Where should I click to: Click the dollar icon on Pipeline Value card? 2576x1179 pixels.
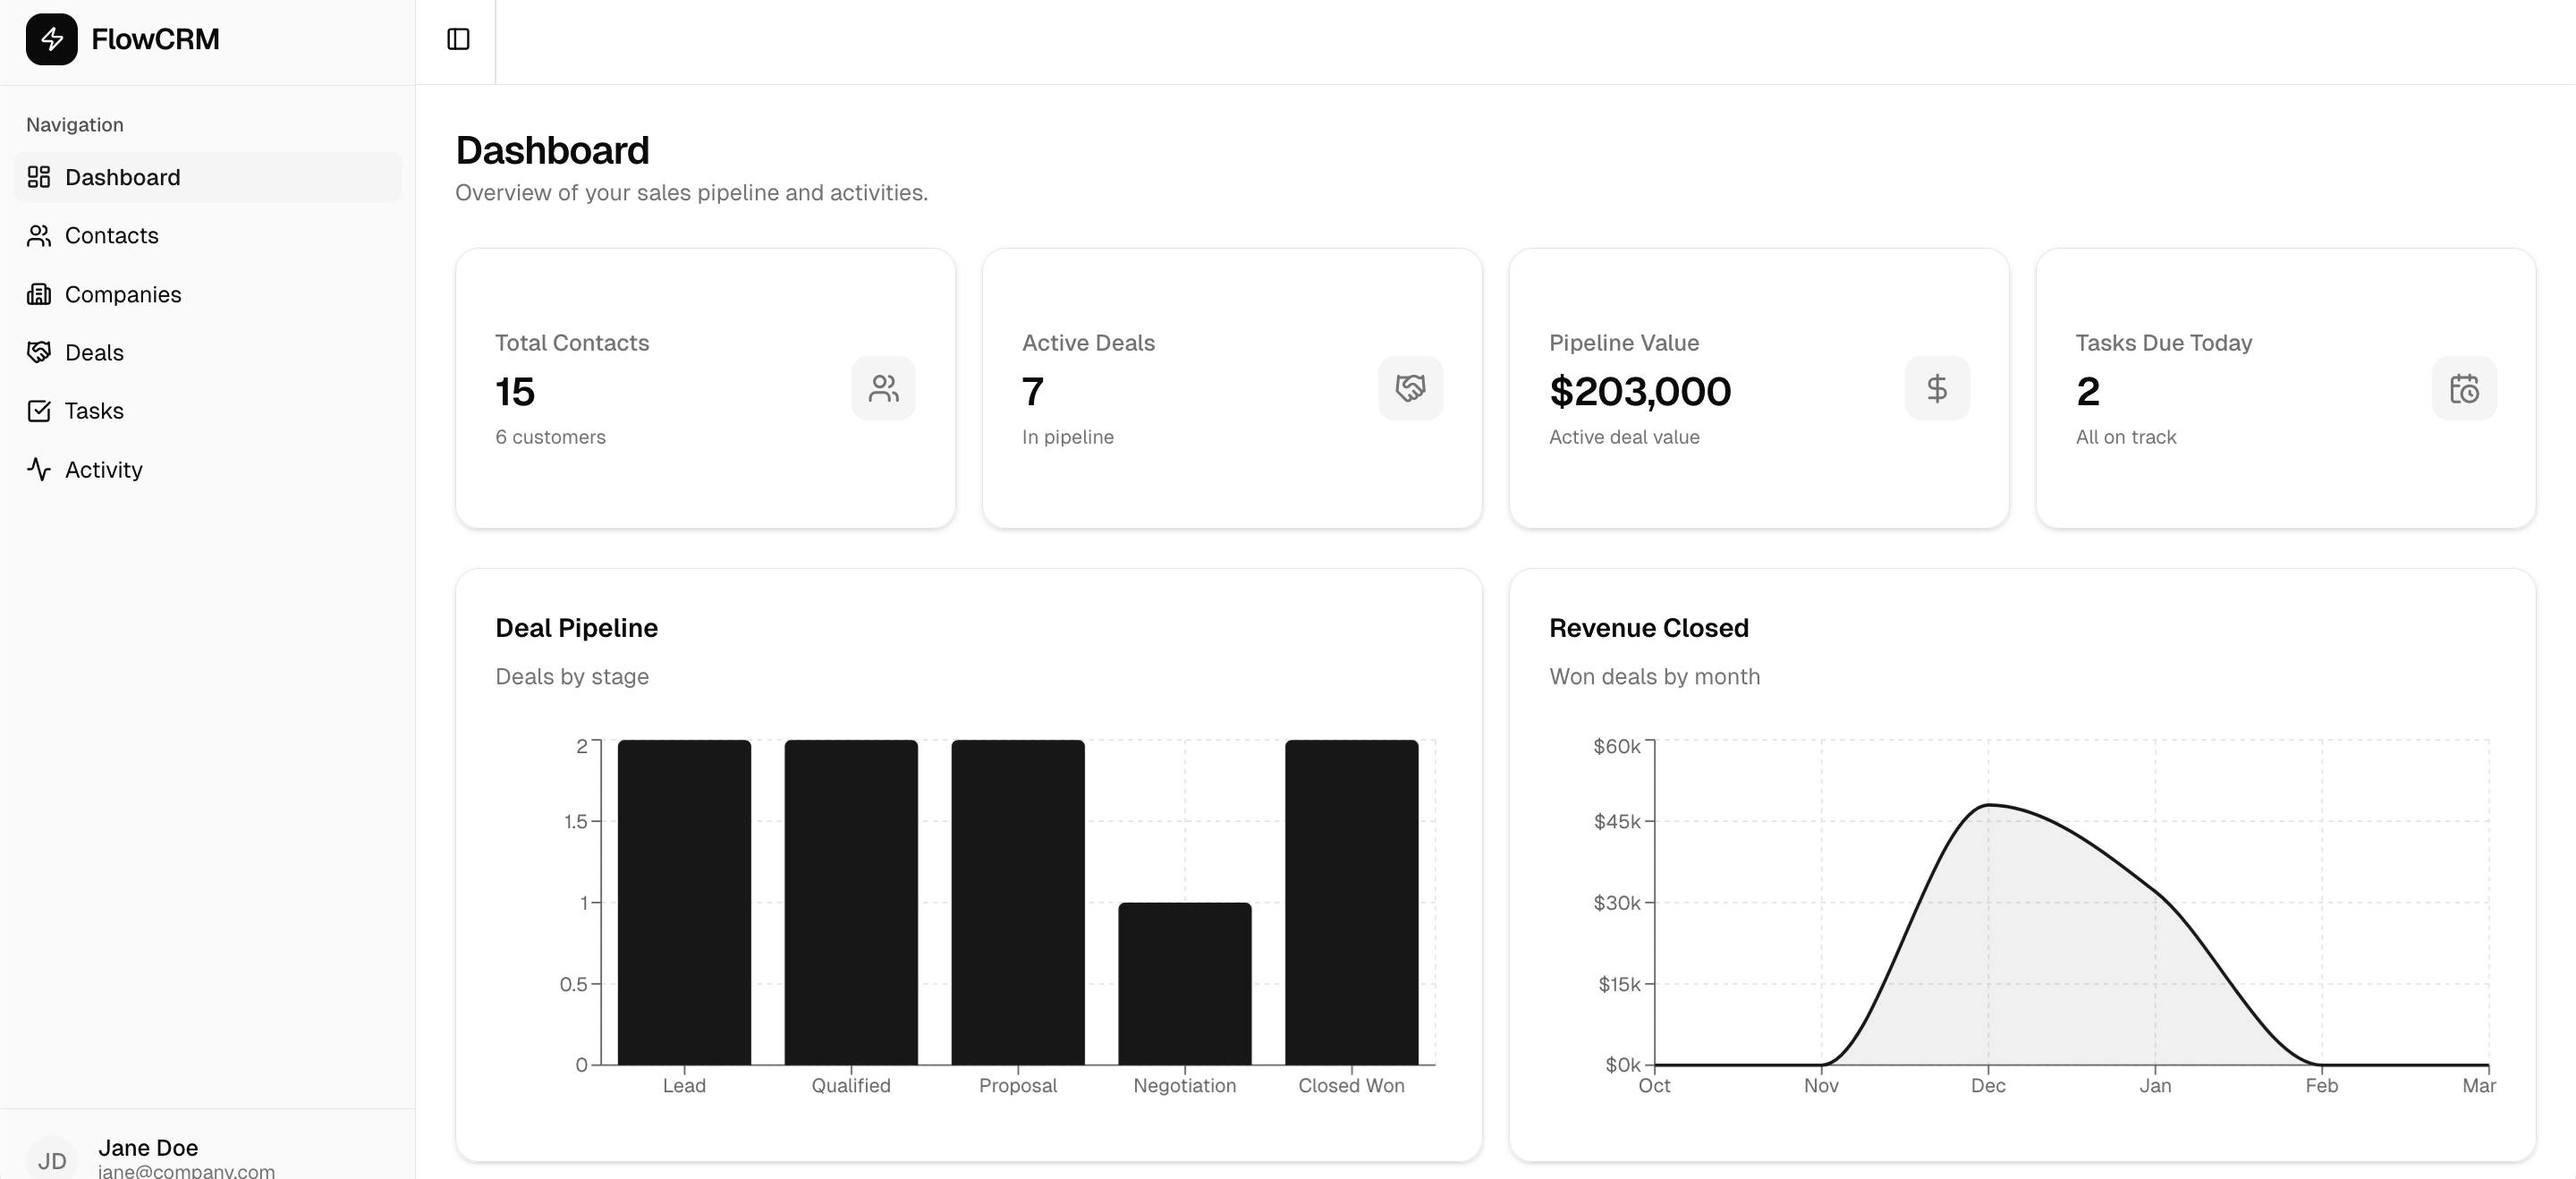tap(1938, 388)
